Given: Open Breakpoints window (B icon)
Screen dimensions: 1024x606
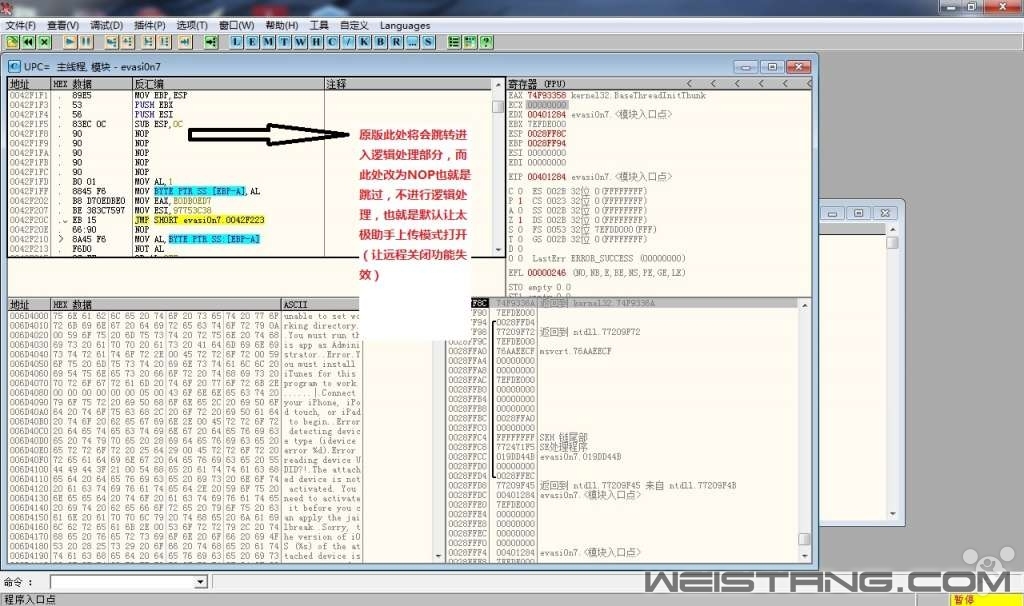Looking at the screenshot, I should coord(380,42).
